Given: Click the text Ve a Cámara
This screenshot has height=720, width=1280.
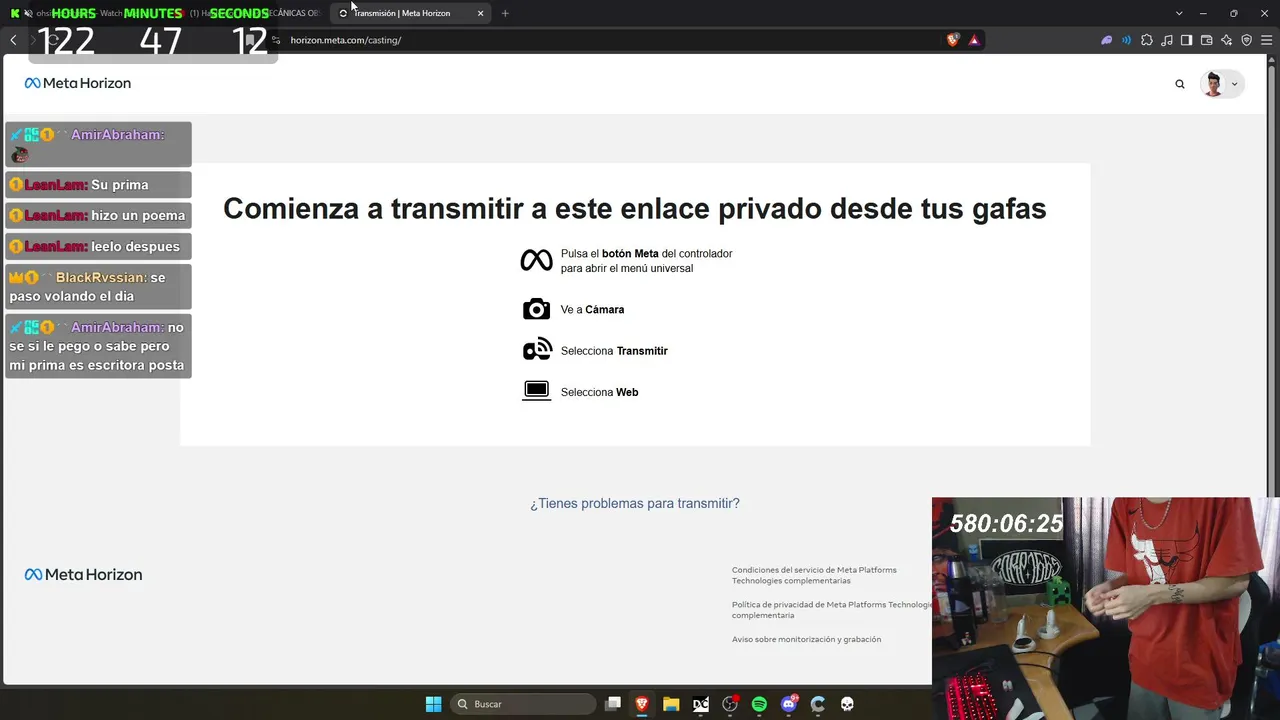Looking at the screenshot, I should pos(592,310).
